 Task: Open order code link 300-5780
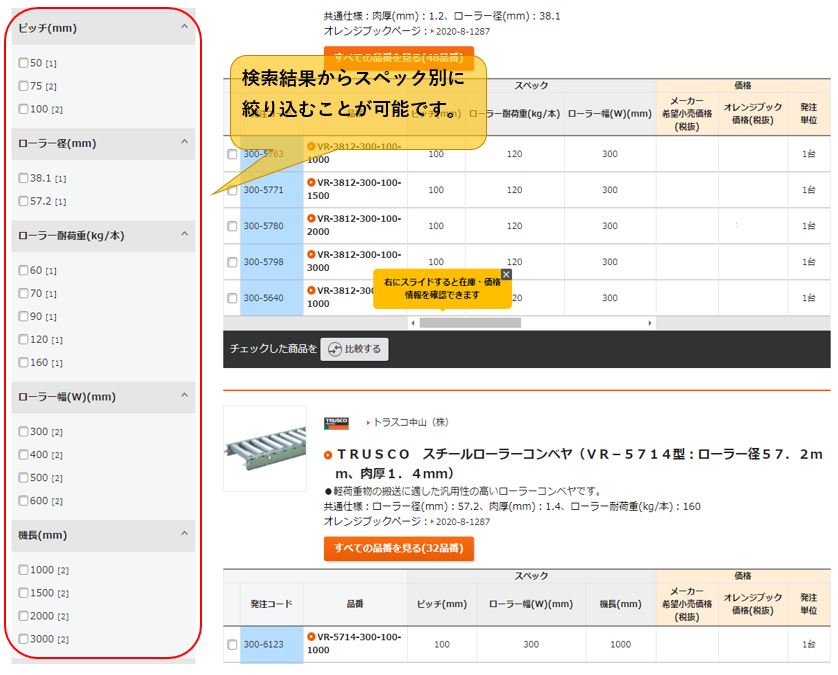click(x=263, y=226)
